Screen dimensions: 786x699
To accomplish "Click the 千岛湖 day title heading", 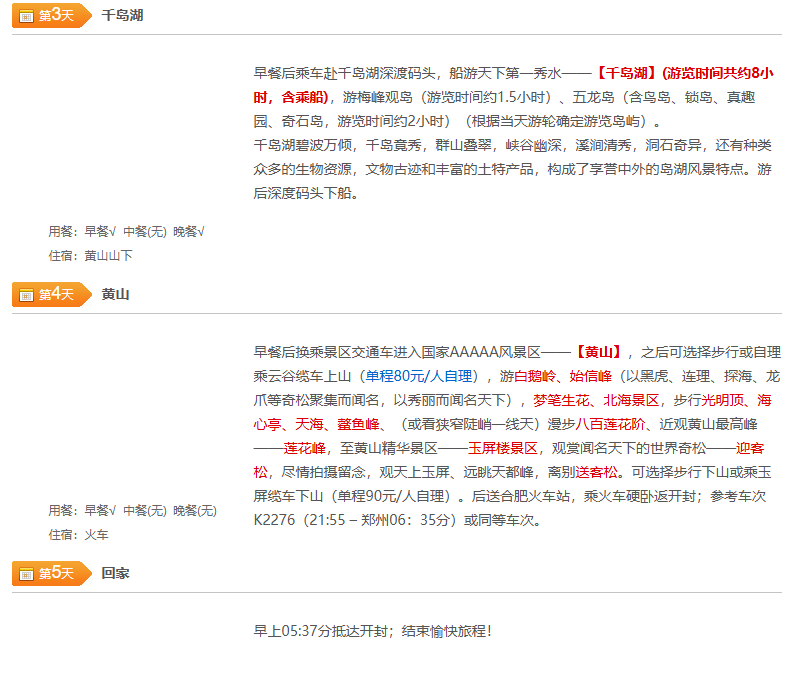I will [x=122, y=16].
